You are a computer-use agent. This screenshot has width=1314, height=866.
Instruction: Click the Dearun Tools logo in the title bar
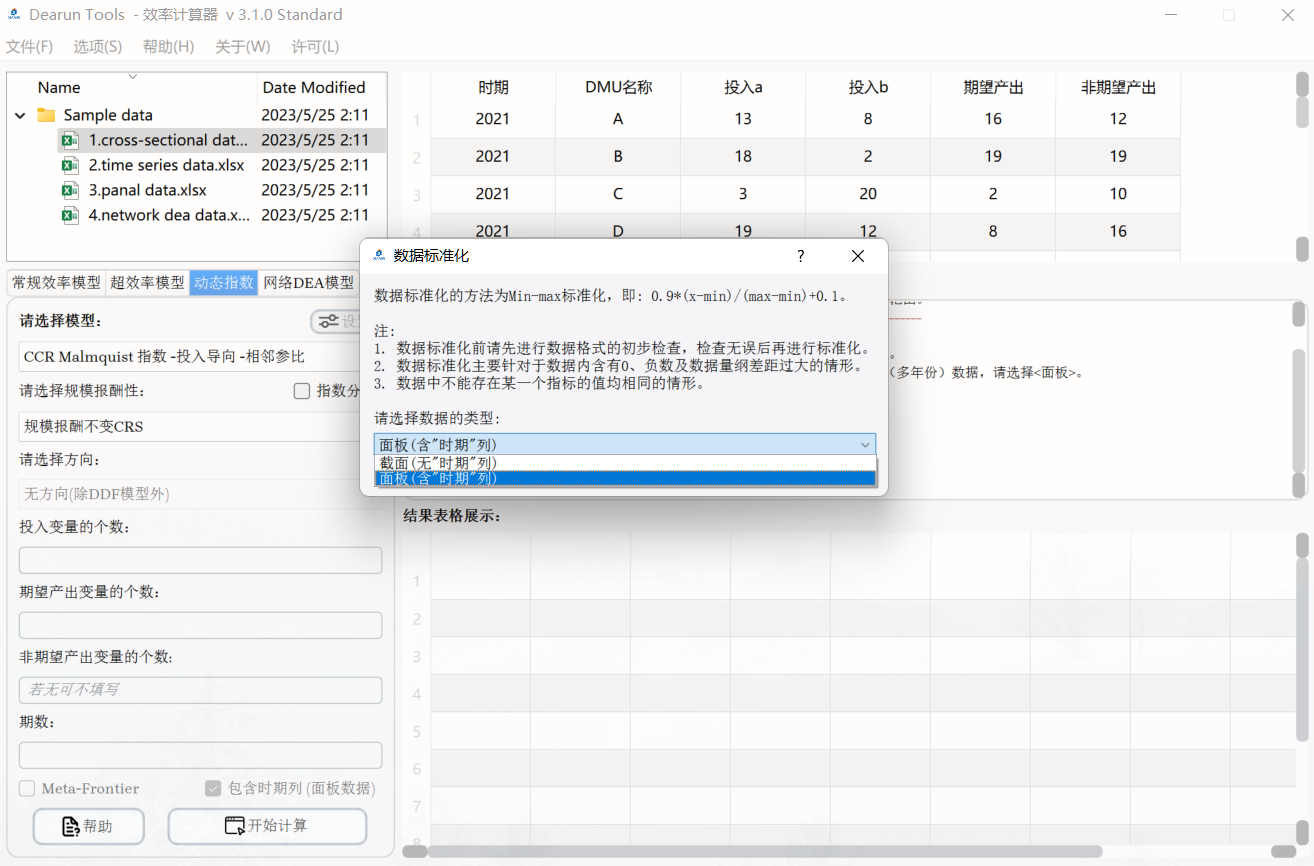13,14
